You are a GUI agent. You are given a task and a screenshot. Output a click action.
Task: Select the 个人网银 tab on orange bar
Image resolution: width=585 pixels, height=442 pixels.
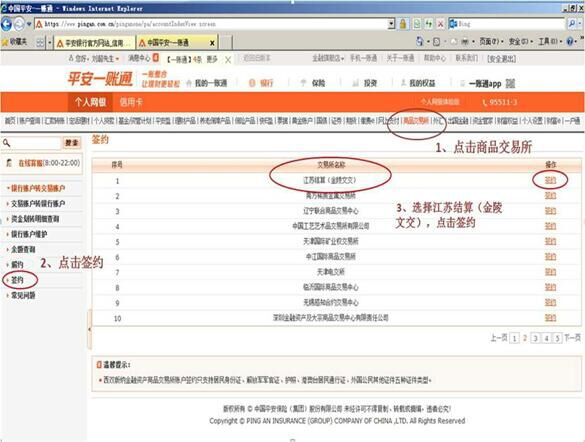pos(90,102)
